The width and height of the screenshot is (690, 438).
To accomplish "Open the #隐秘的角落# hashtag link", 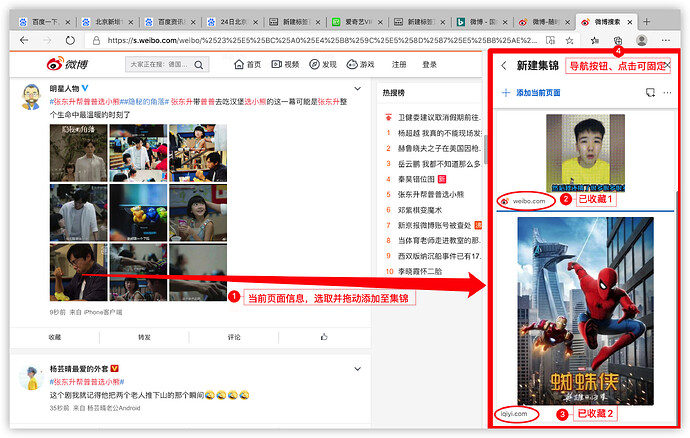I will pyautogui.click(x=145, y=102).
